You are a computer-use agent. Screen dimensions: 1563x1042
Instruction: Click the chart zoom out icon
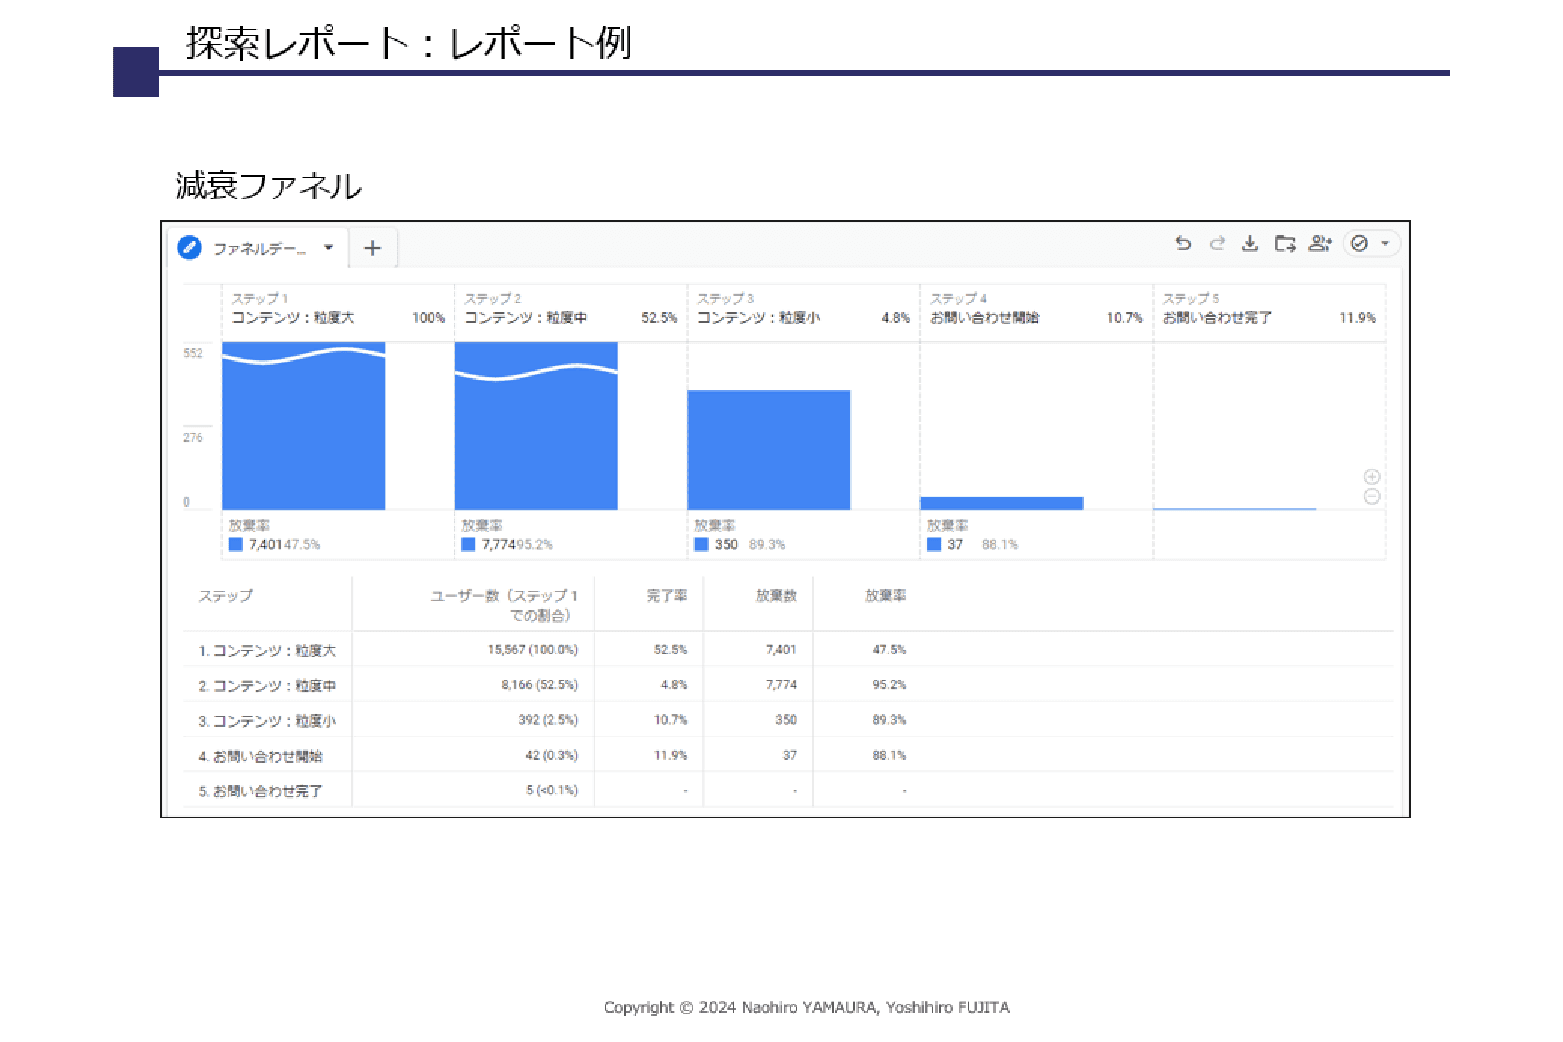pyautogui.click(x=1372, y=496)
